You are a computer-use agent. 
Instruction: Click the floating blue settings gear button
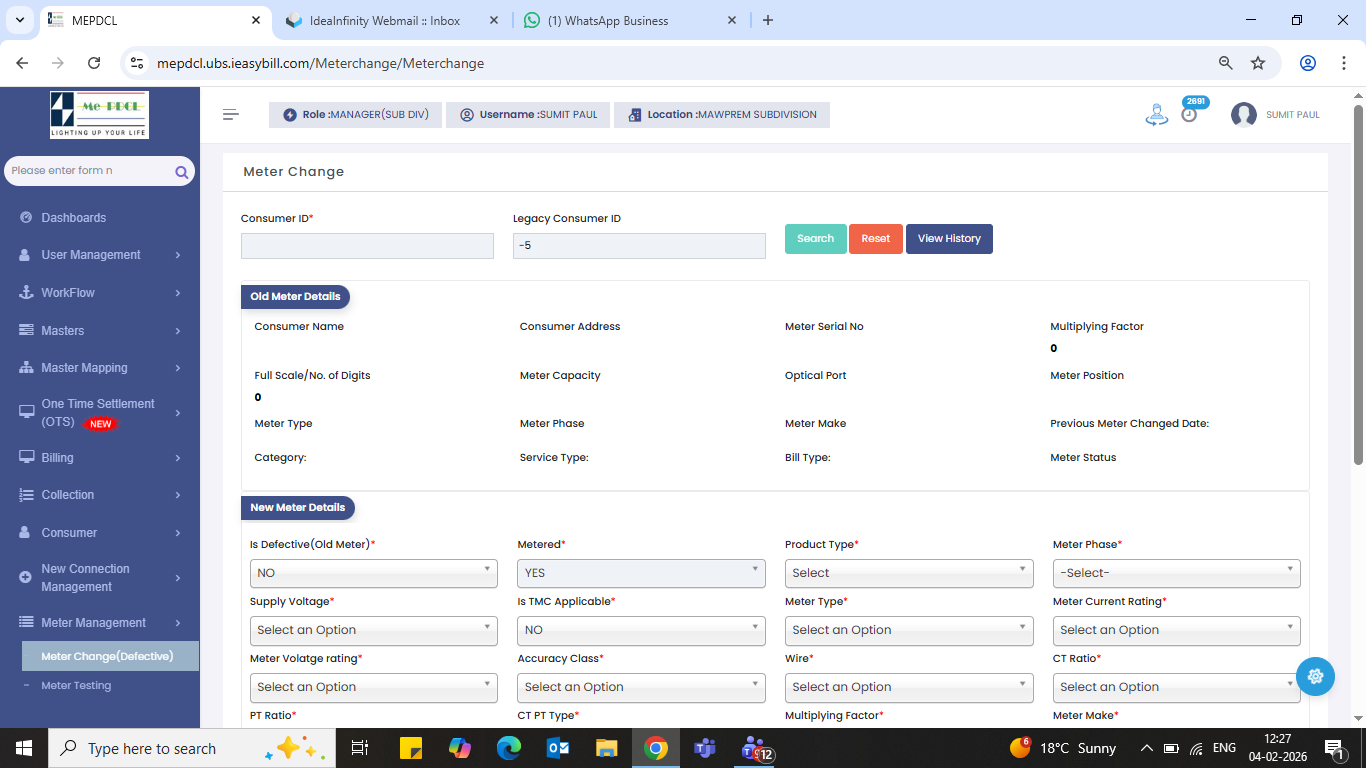1315,676
